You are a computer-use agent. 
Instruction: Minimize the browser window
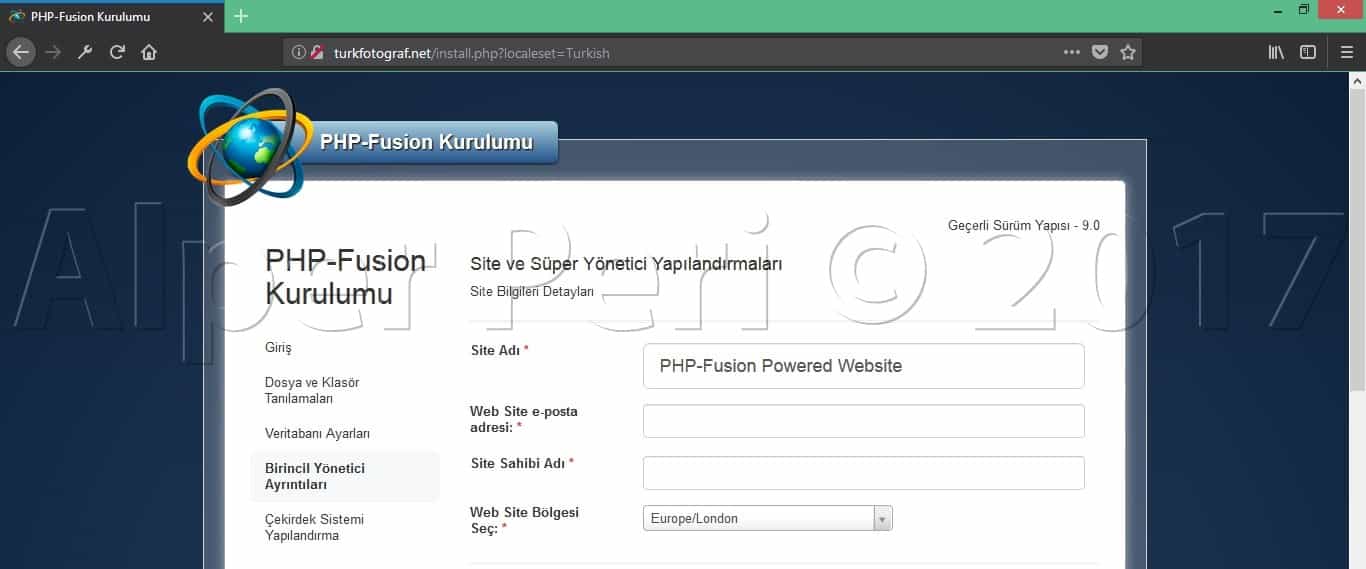[1278, 10]
